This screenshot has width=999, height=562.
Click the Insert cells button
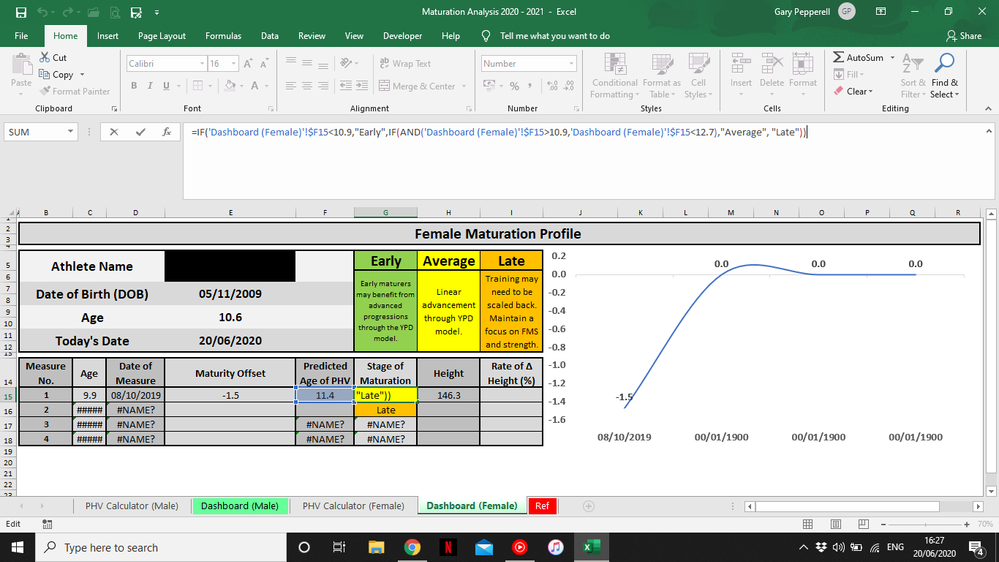(x=741, y=75)
